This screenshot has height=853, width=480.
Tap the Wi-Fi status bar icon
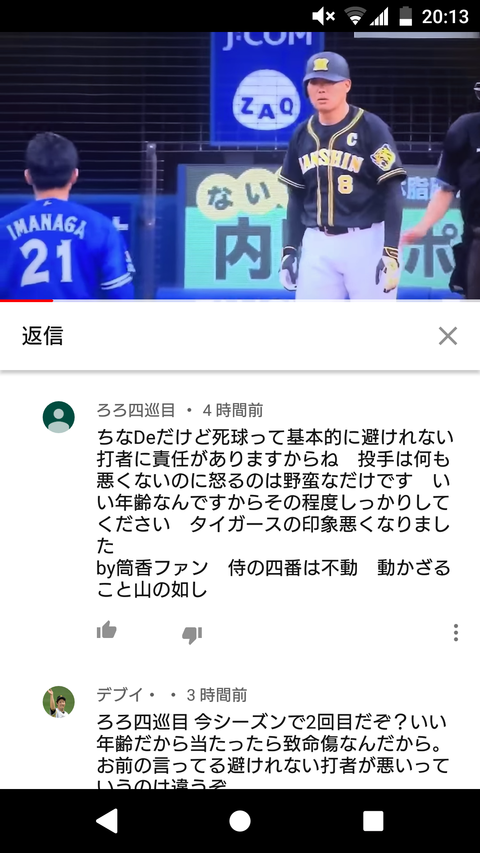coord(355,16)
